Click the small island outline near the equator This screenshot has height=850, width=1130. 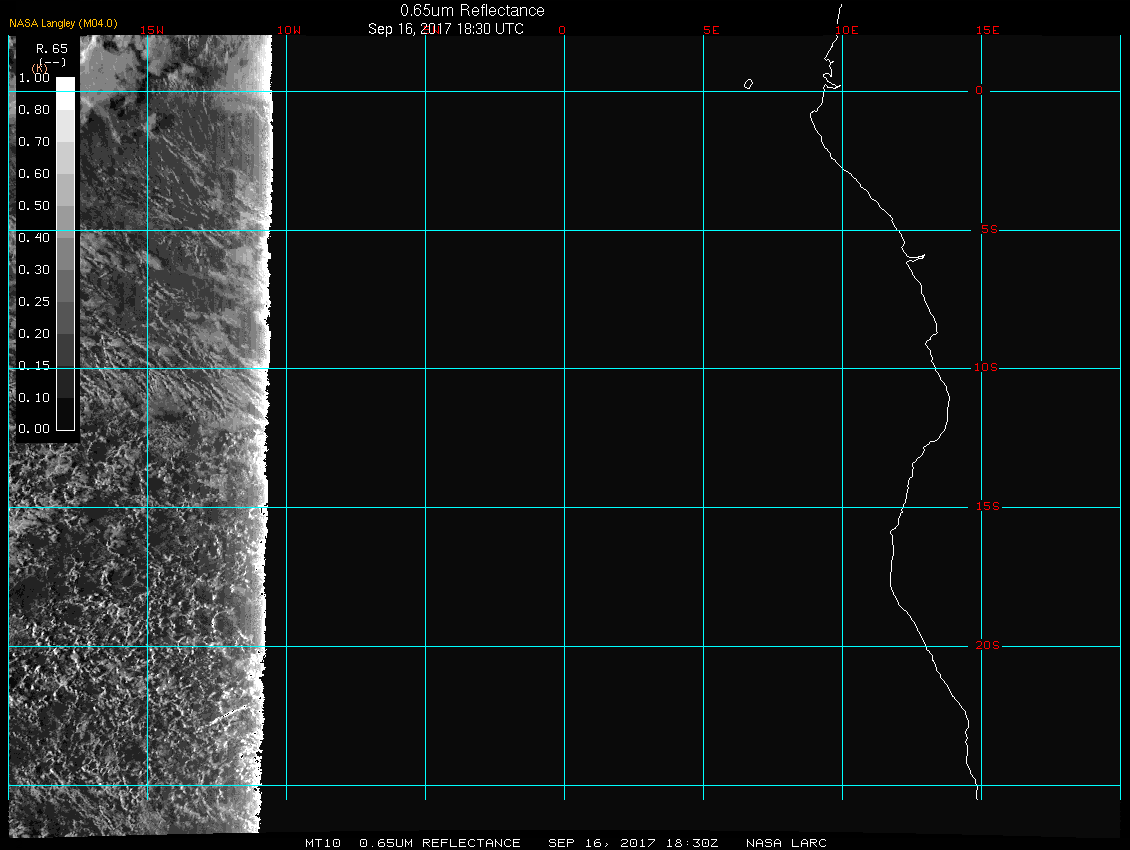pos(748,84)
